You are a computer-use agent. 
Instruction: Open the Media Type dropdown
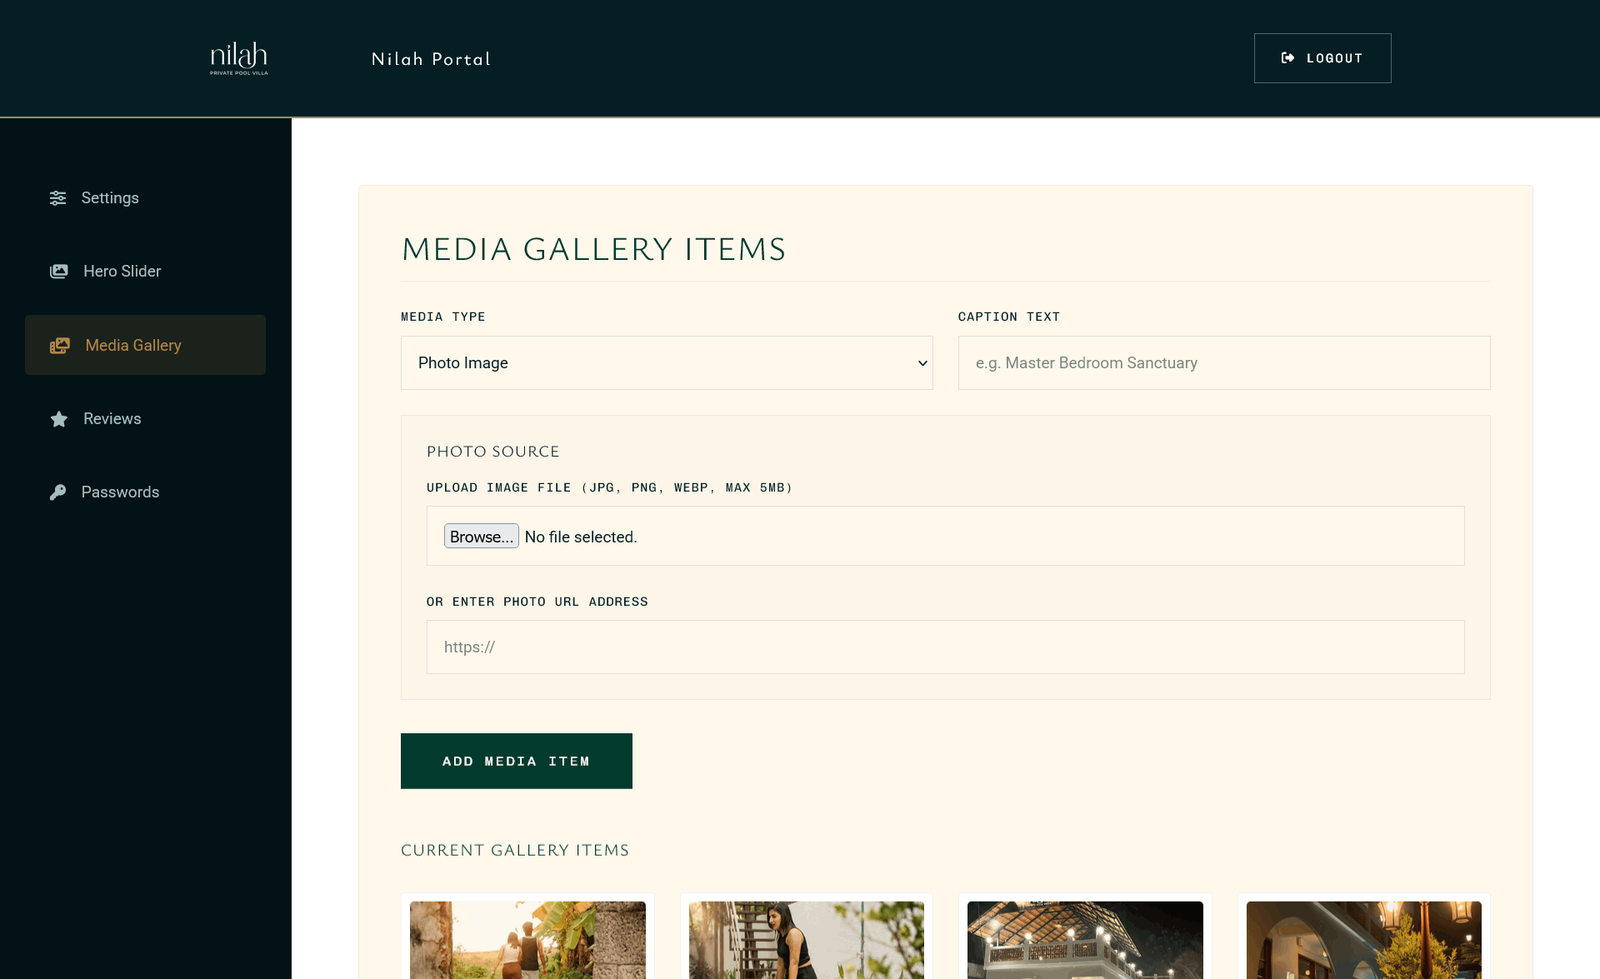tap(667, 363)
